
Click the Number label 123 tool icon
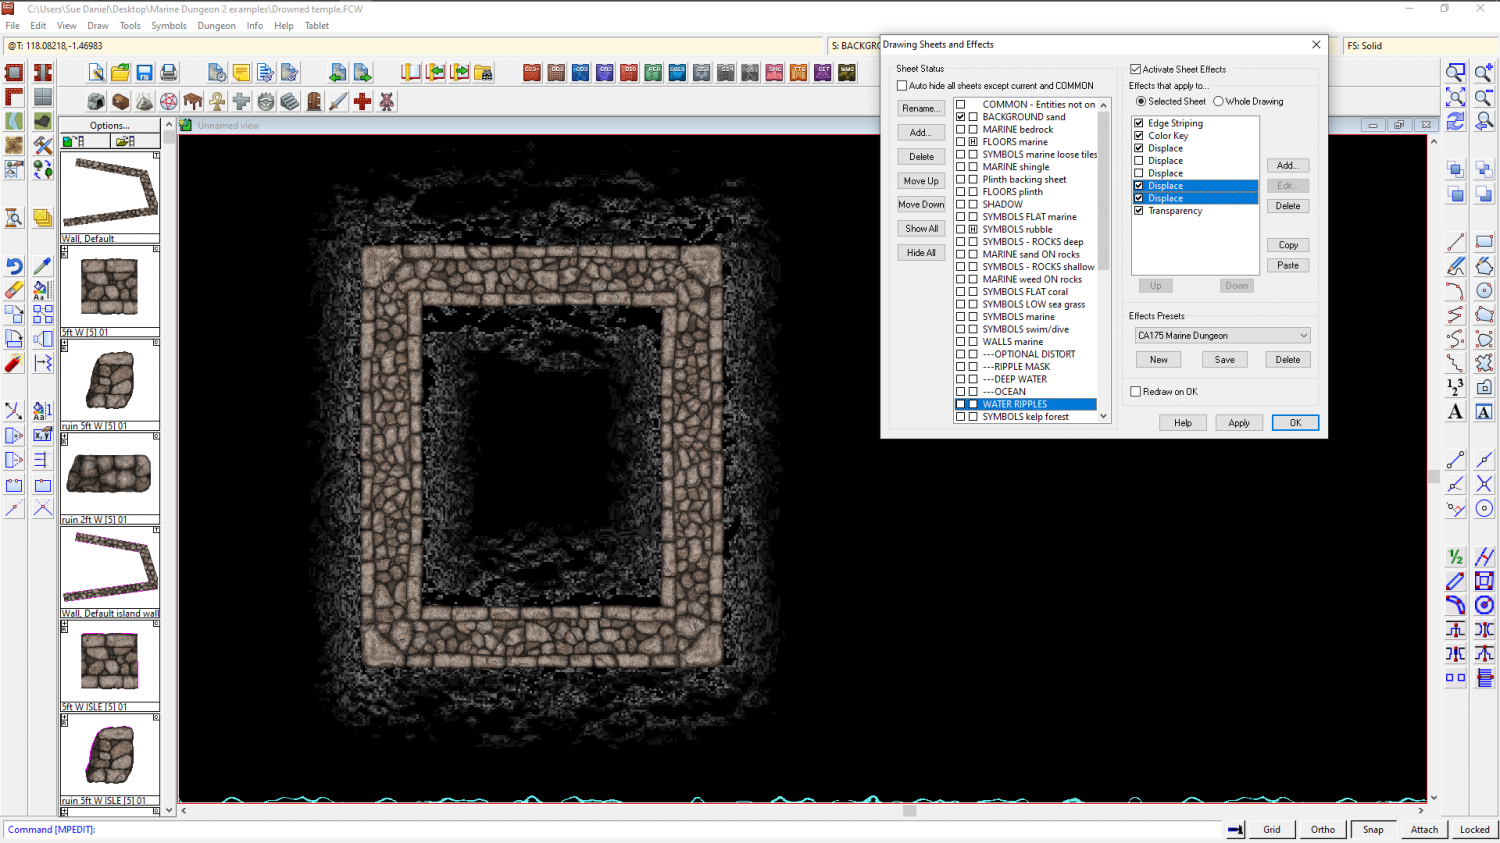tap(1455, 387)
